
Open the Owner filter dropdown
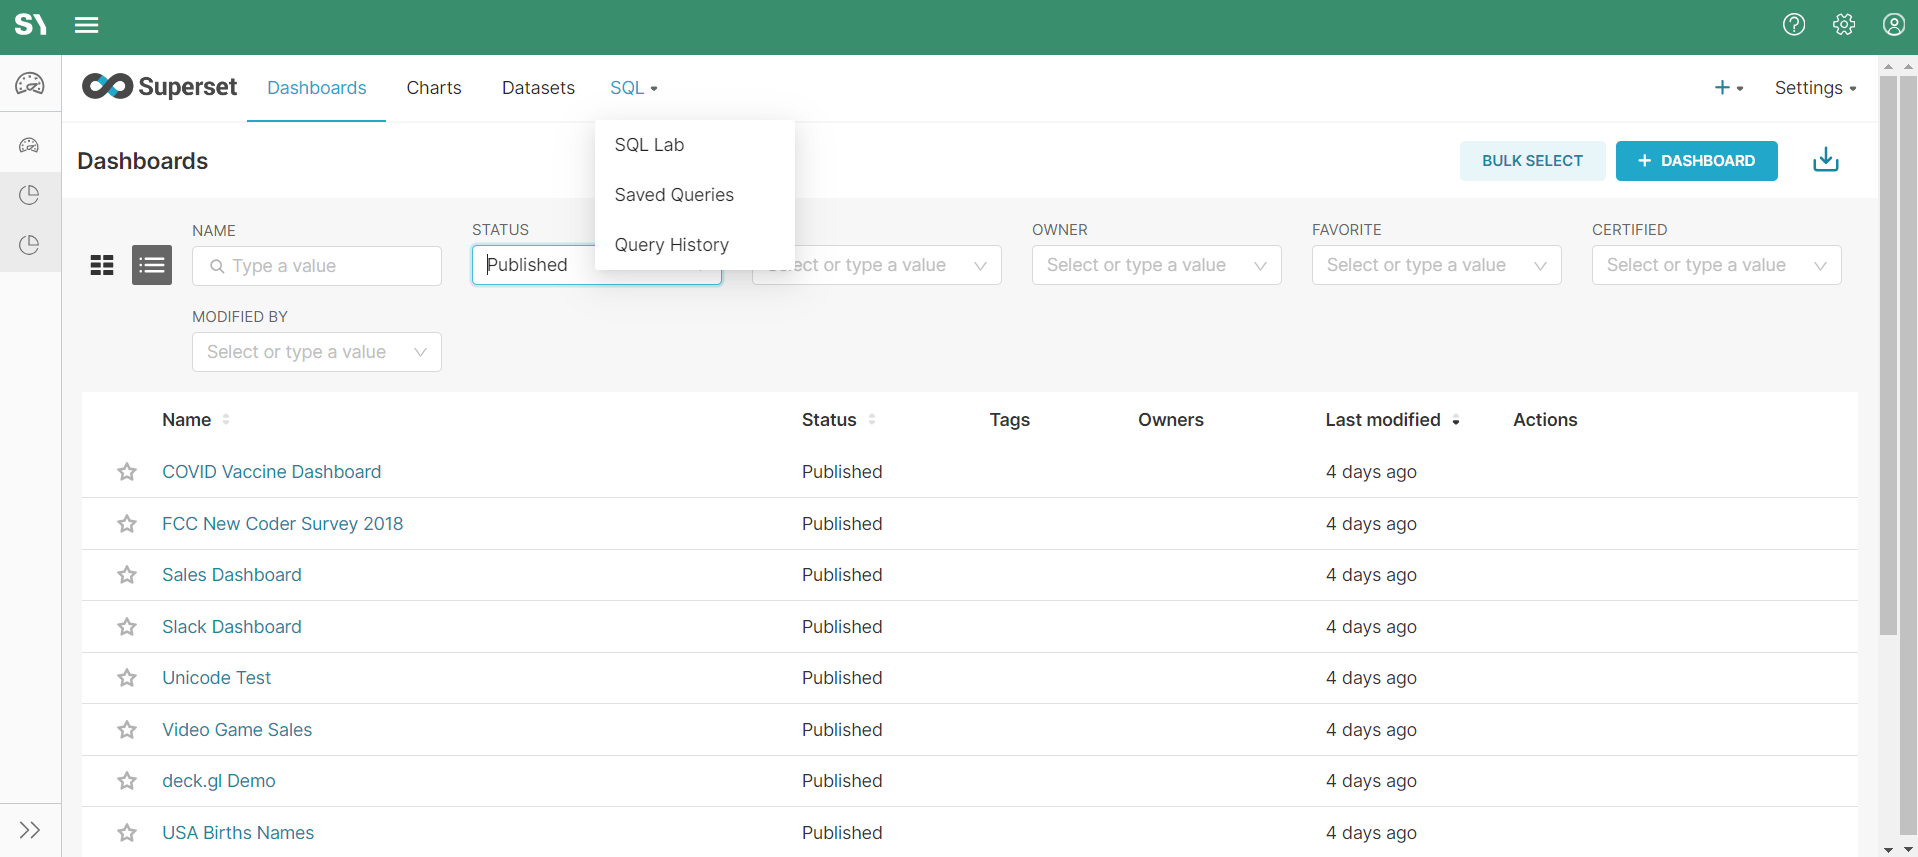pos(1156,265)
